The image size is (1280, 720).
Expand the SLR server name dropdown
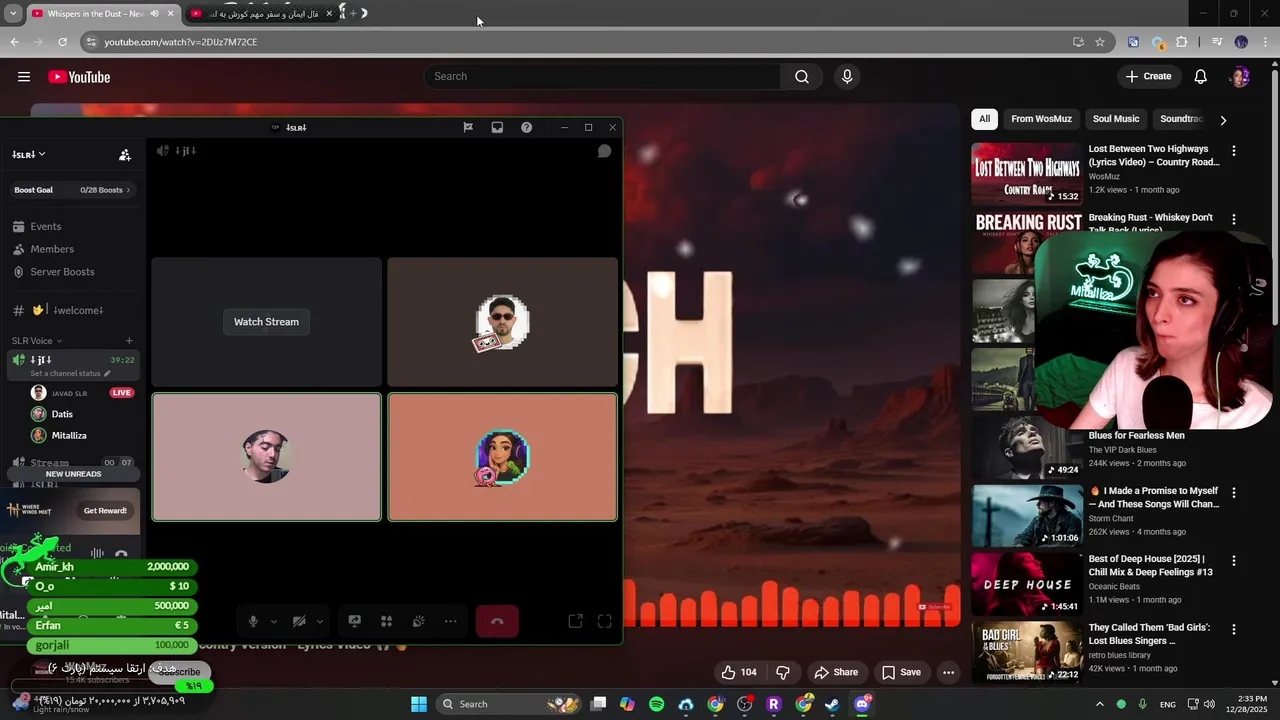(29, 155)
